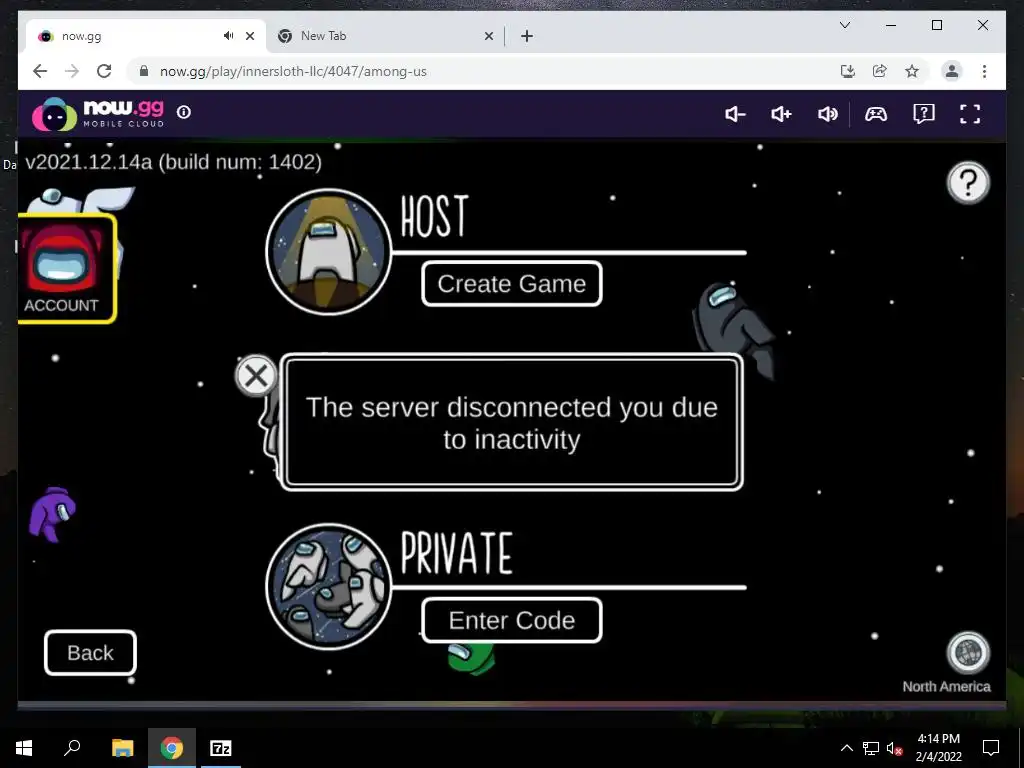Viewport: 1024px width, 768px height.
Task: Click the install app icon in address bar
Action: click(848, 71)
